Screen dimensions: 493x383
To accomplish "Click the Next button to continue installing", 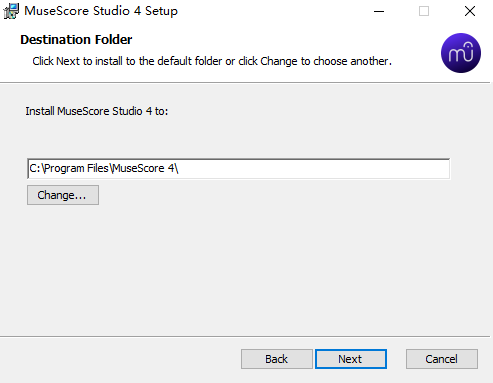I will pos(351,359).
